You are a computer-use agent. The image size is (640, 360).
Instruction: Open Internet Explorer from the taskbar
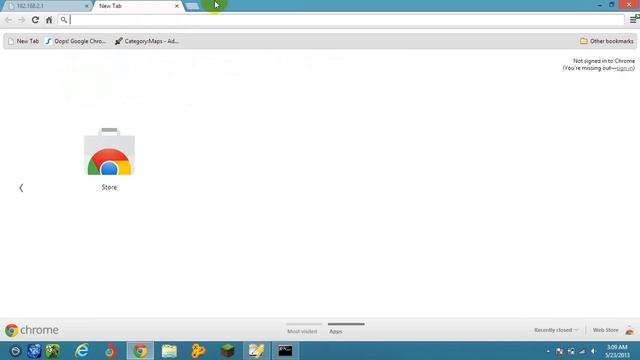pyautogui.click(x=82, y=351)
